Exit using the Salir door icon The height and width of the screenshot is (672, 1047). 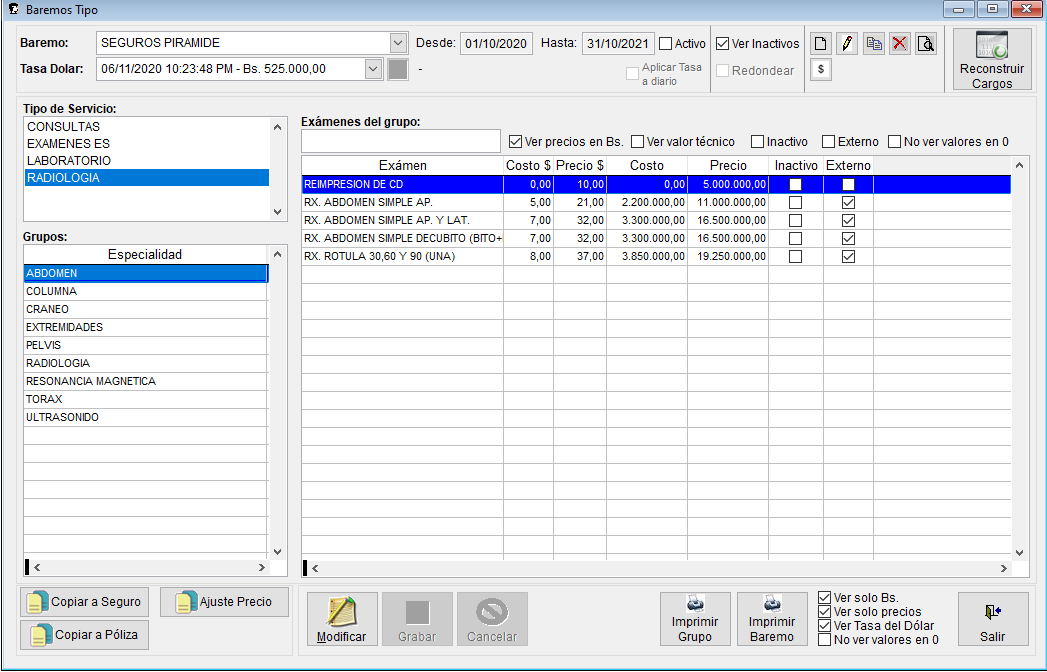[x=993, y=619]
